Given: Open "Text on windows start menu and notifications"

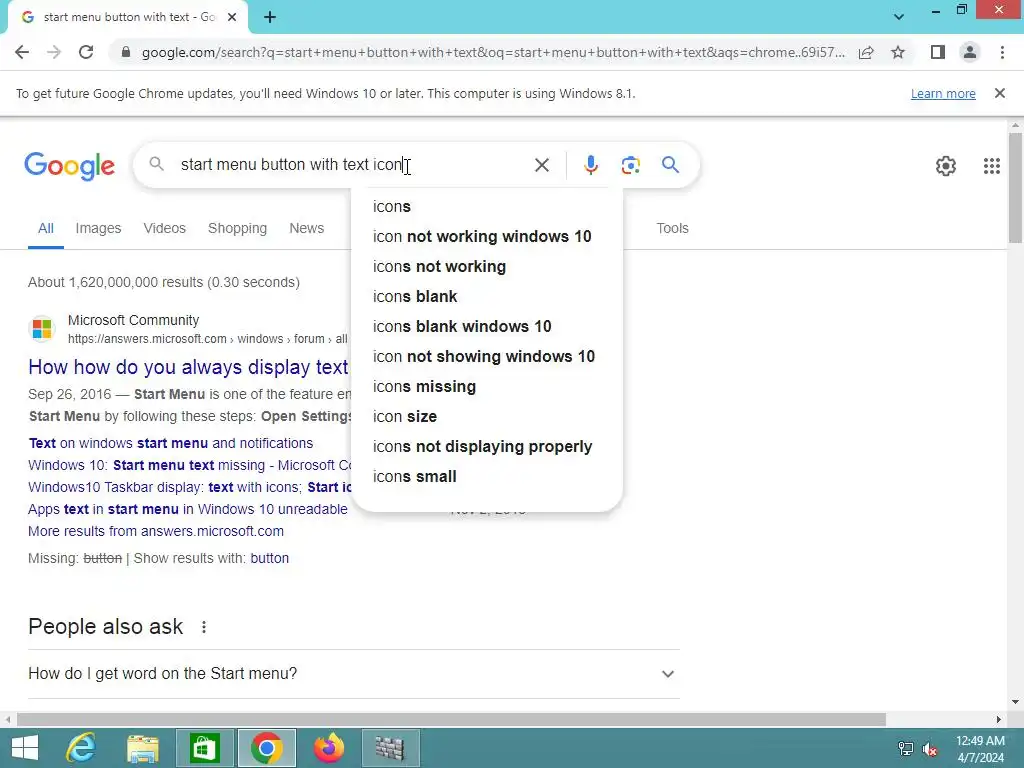Looking at the screenshot, I should coord(170,443).
